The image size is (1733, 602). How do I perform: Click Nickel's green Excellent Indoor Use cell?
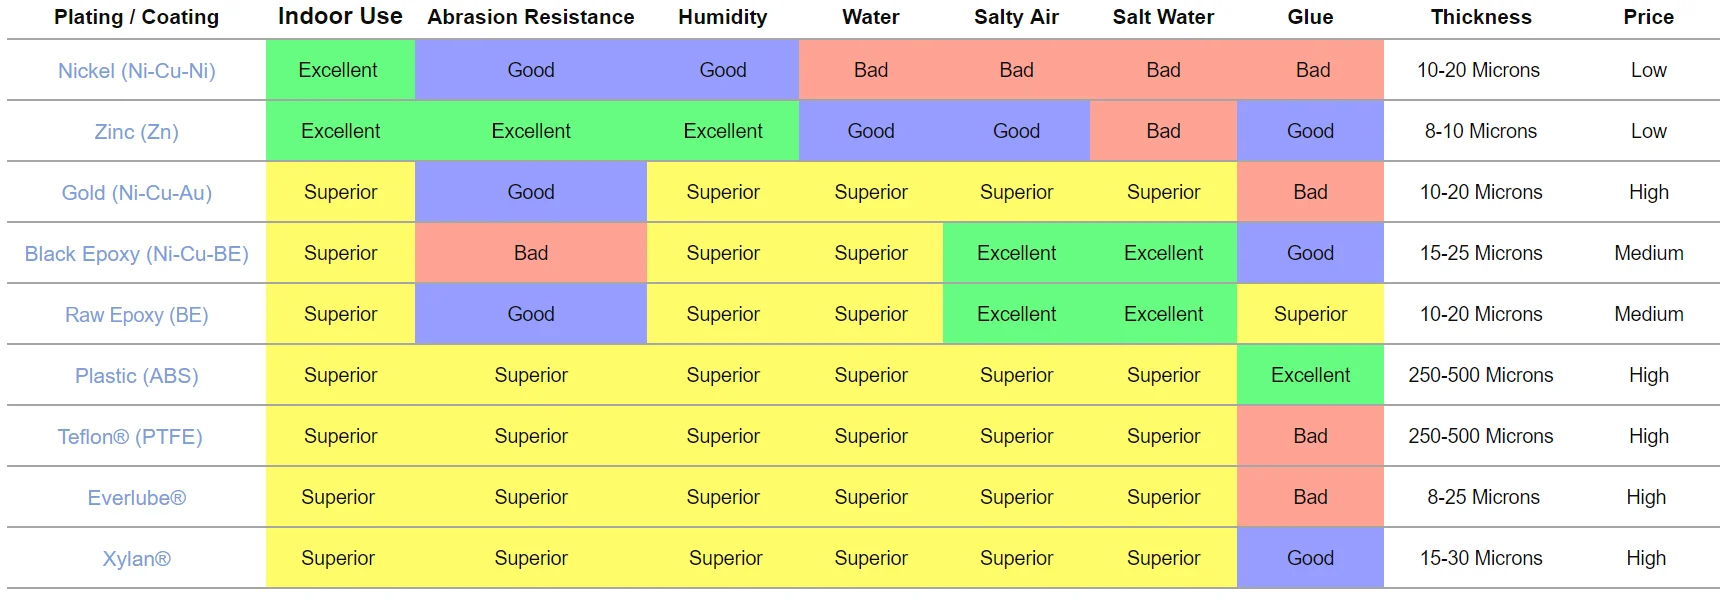click(339, 70)
